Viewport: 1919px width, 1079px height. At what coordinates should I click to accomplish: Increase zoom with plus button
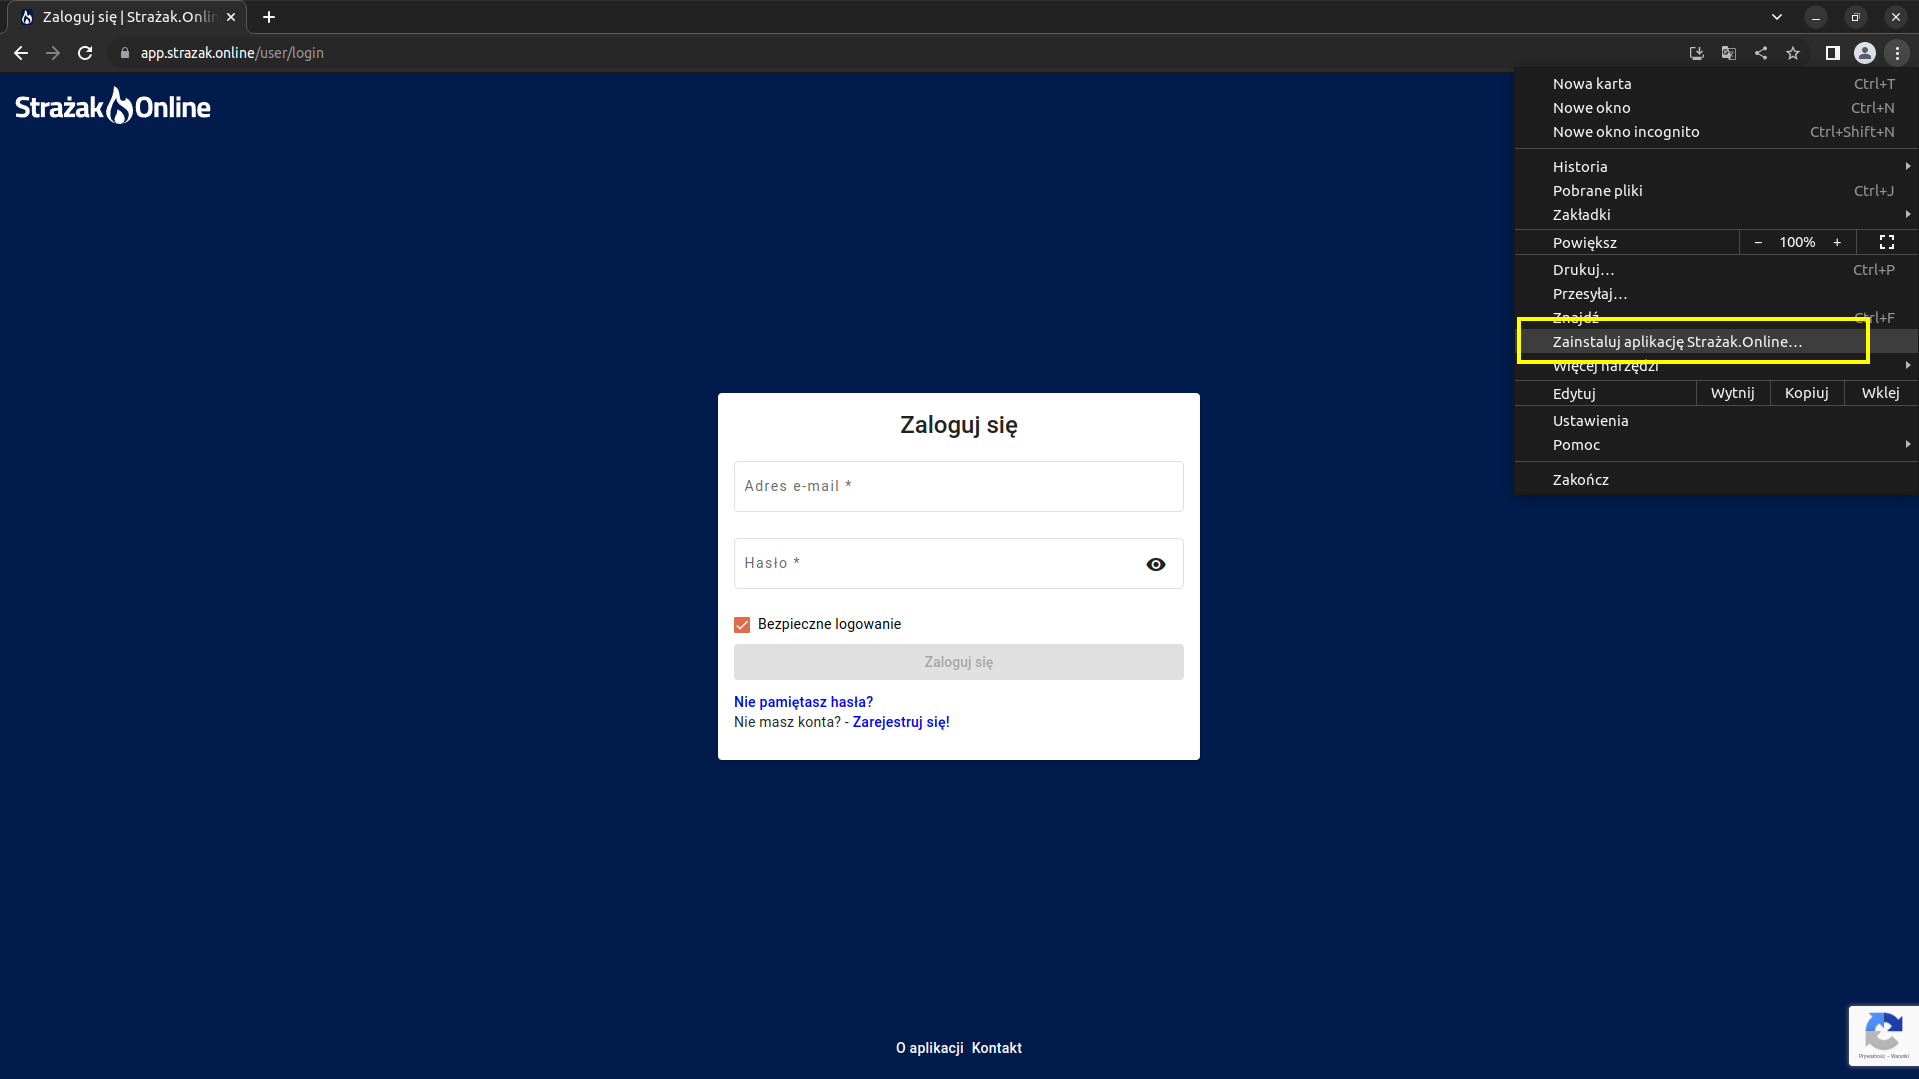pyautogui.click(x=1837, y=242)
